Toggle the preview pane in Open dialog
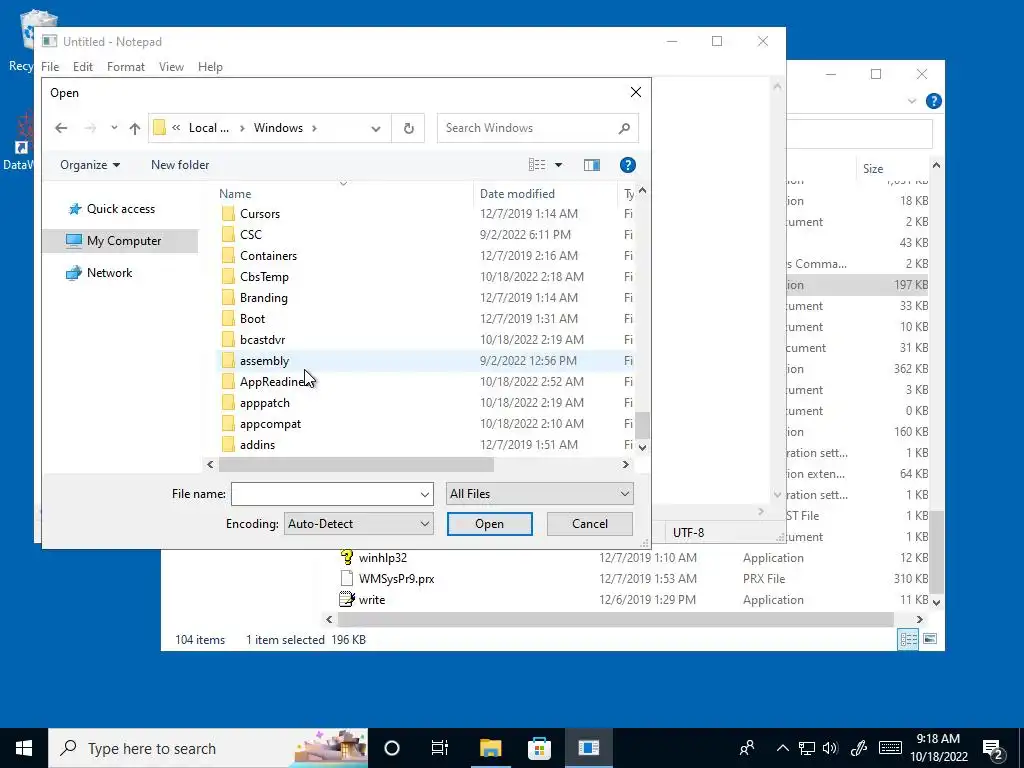 (x=592, y=165)
